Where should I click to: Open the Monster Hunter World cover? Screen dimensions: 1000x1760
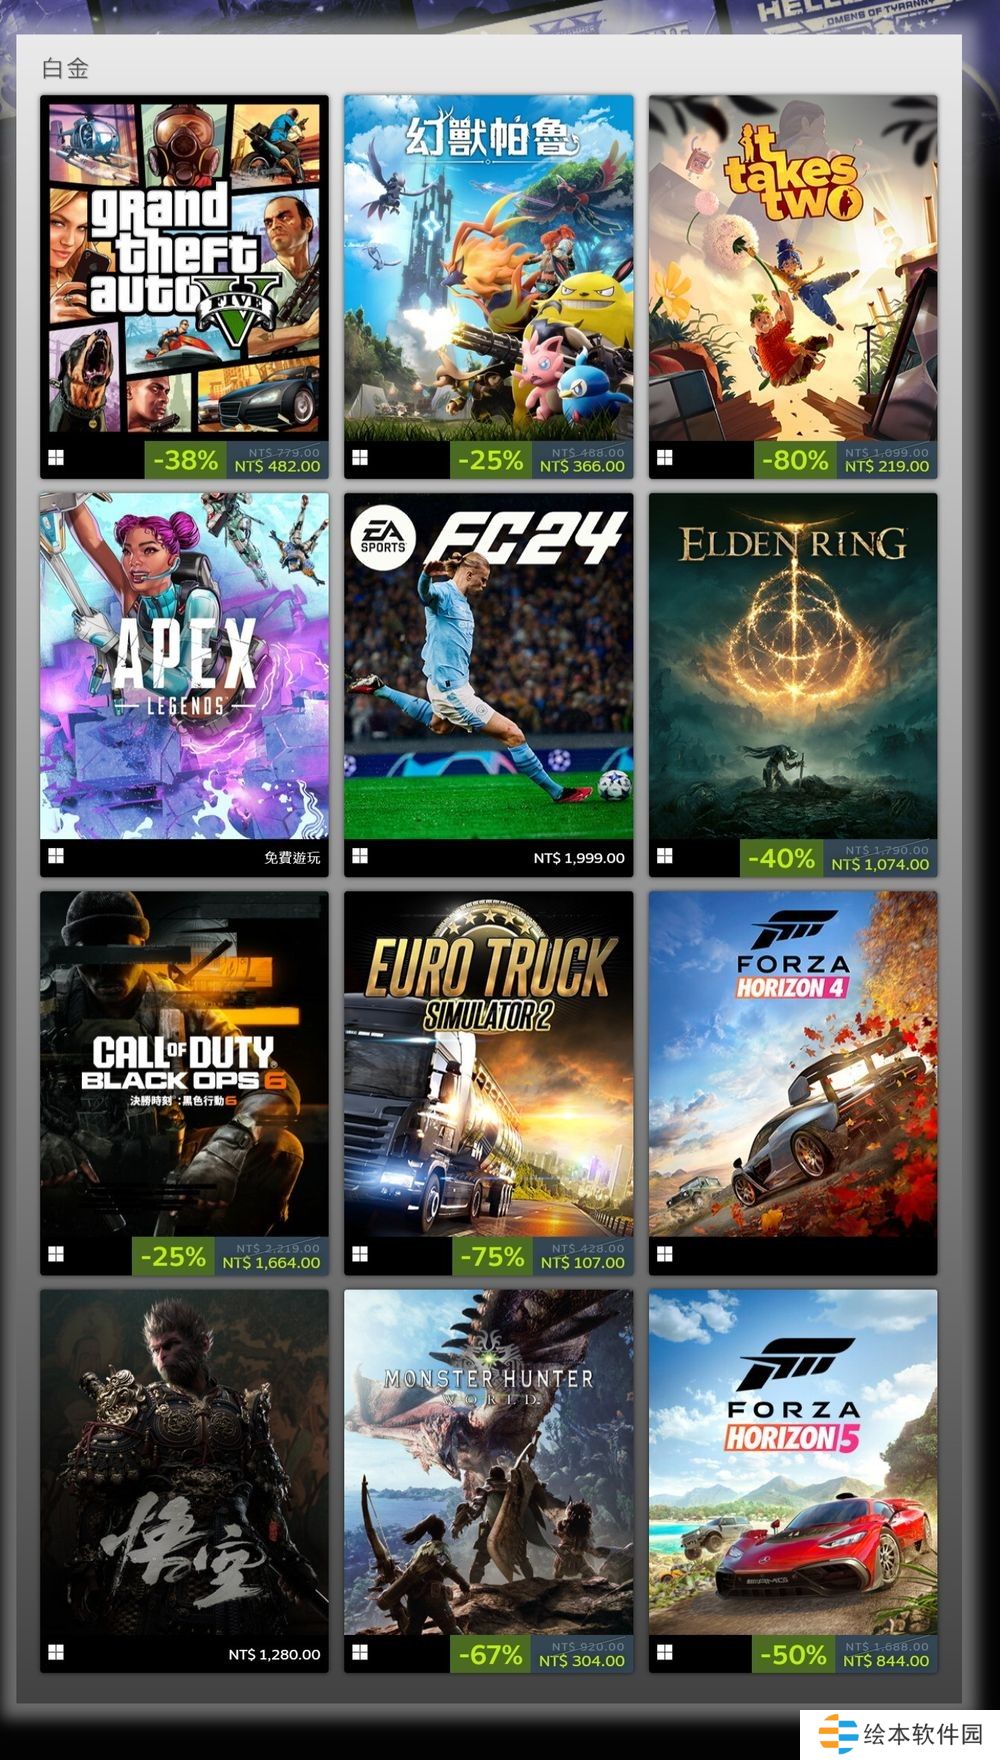(x=489, y=1462)
